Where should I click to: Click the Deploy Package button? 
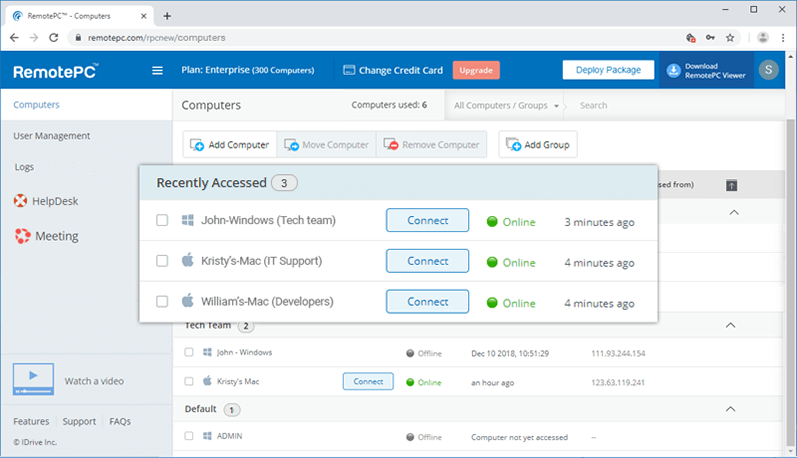pos(608,70)
